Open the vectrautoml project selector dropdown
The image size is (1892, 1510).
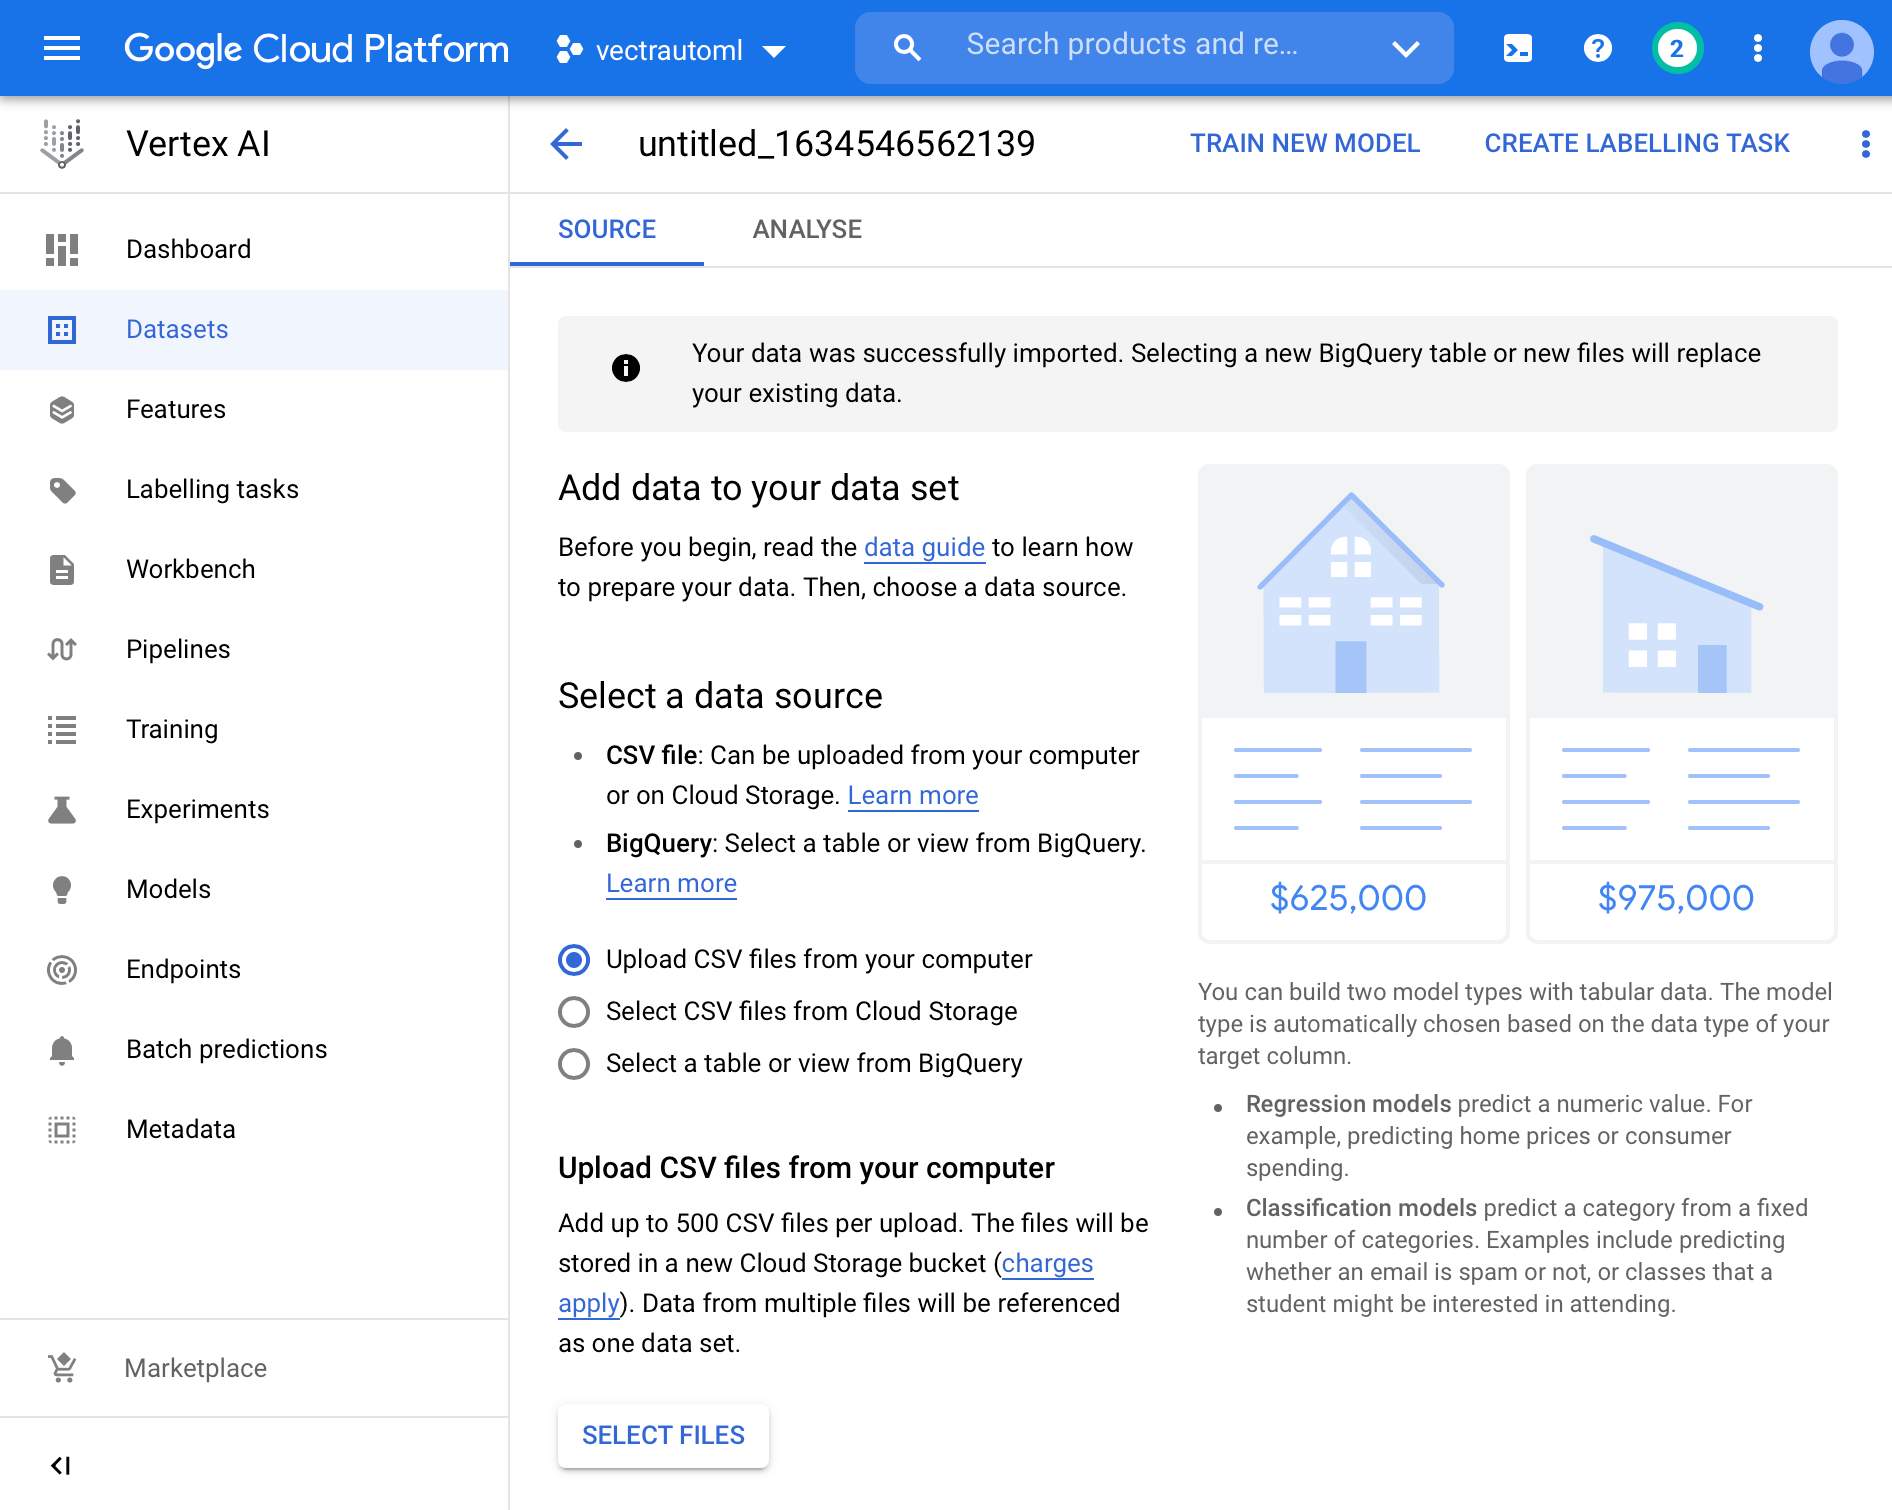(x=671, y=50)
